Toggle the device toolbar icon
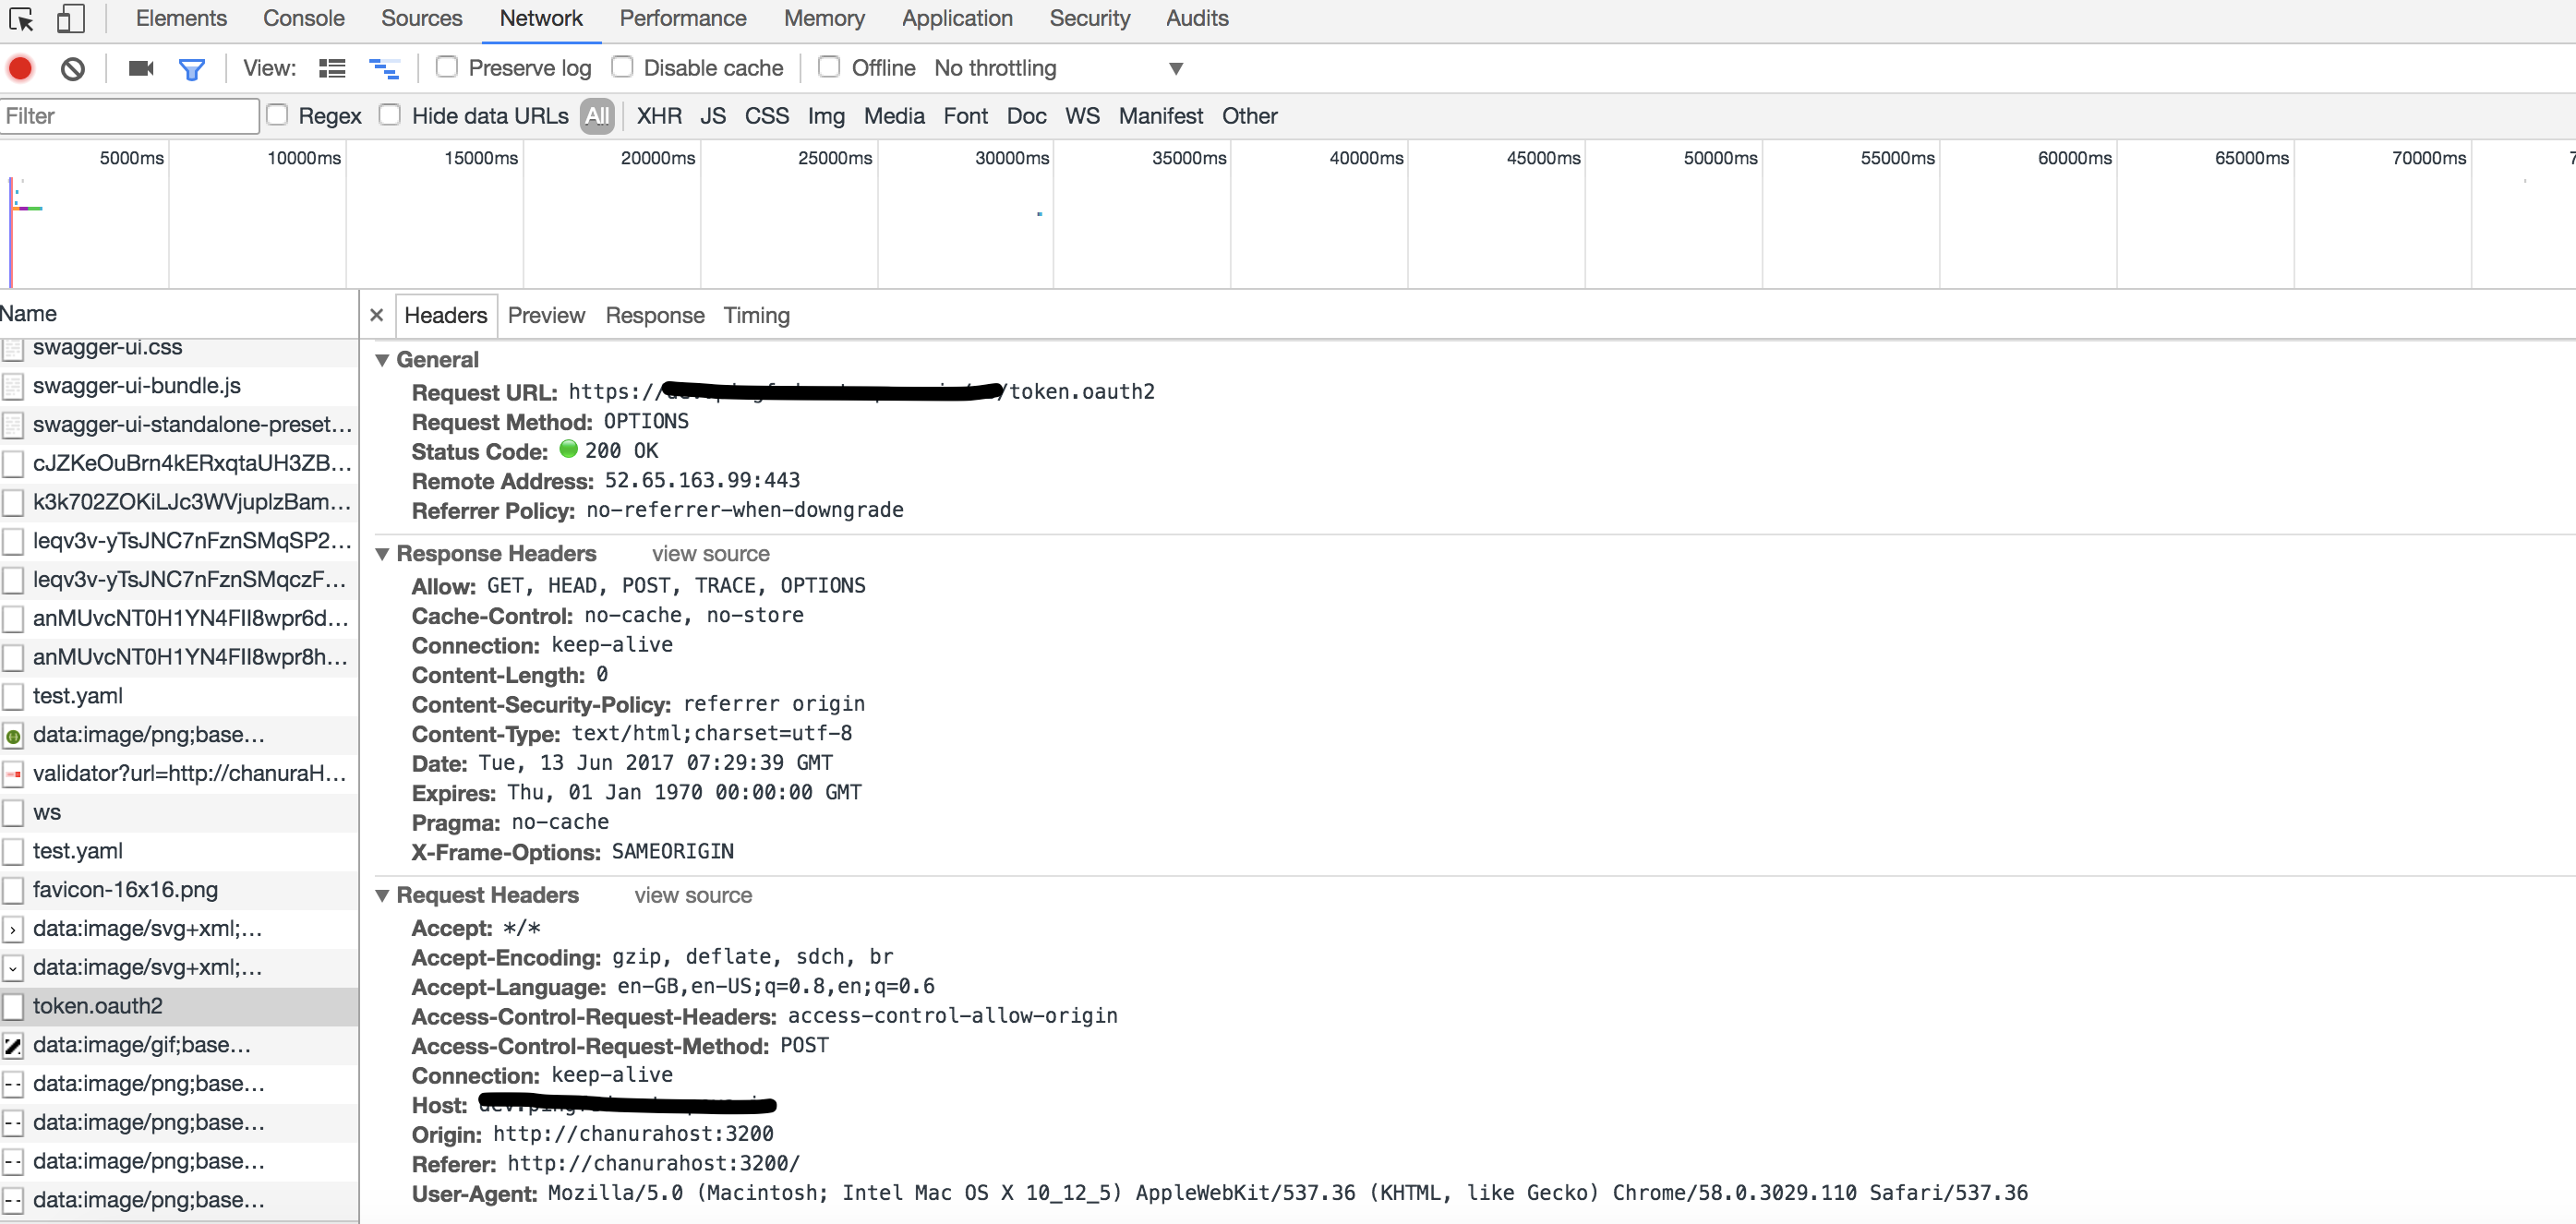This screenshot has width=2576, height=1224. click(69, 19)
